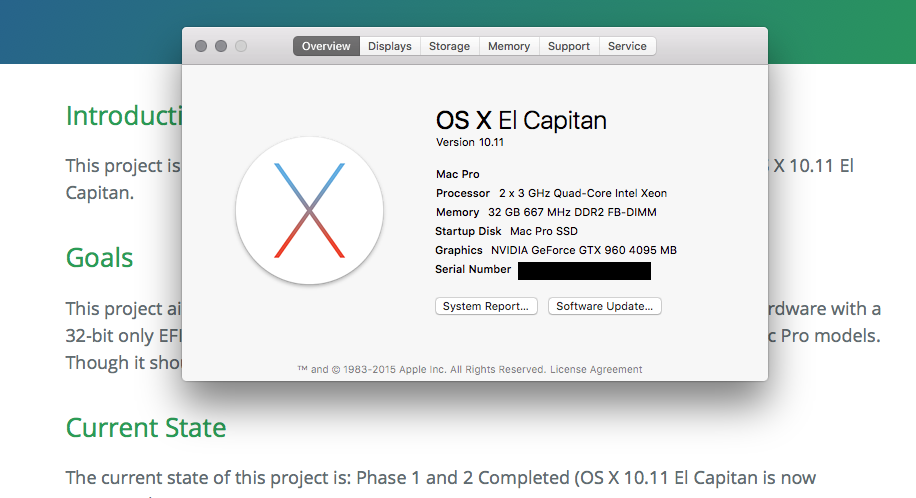Minimize the About This Mac window
Viewport: 916px width, 498px height.
[221, 46]
